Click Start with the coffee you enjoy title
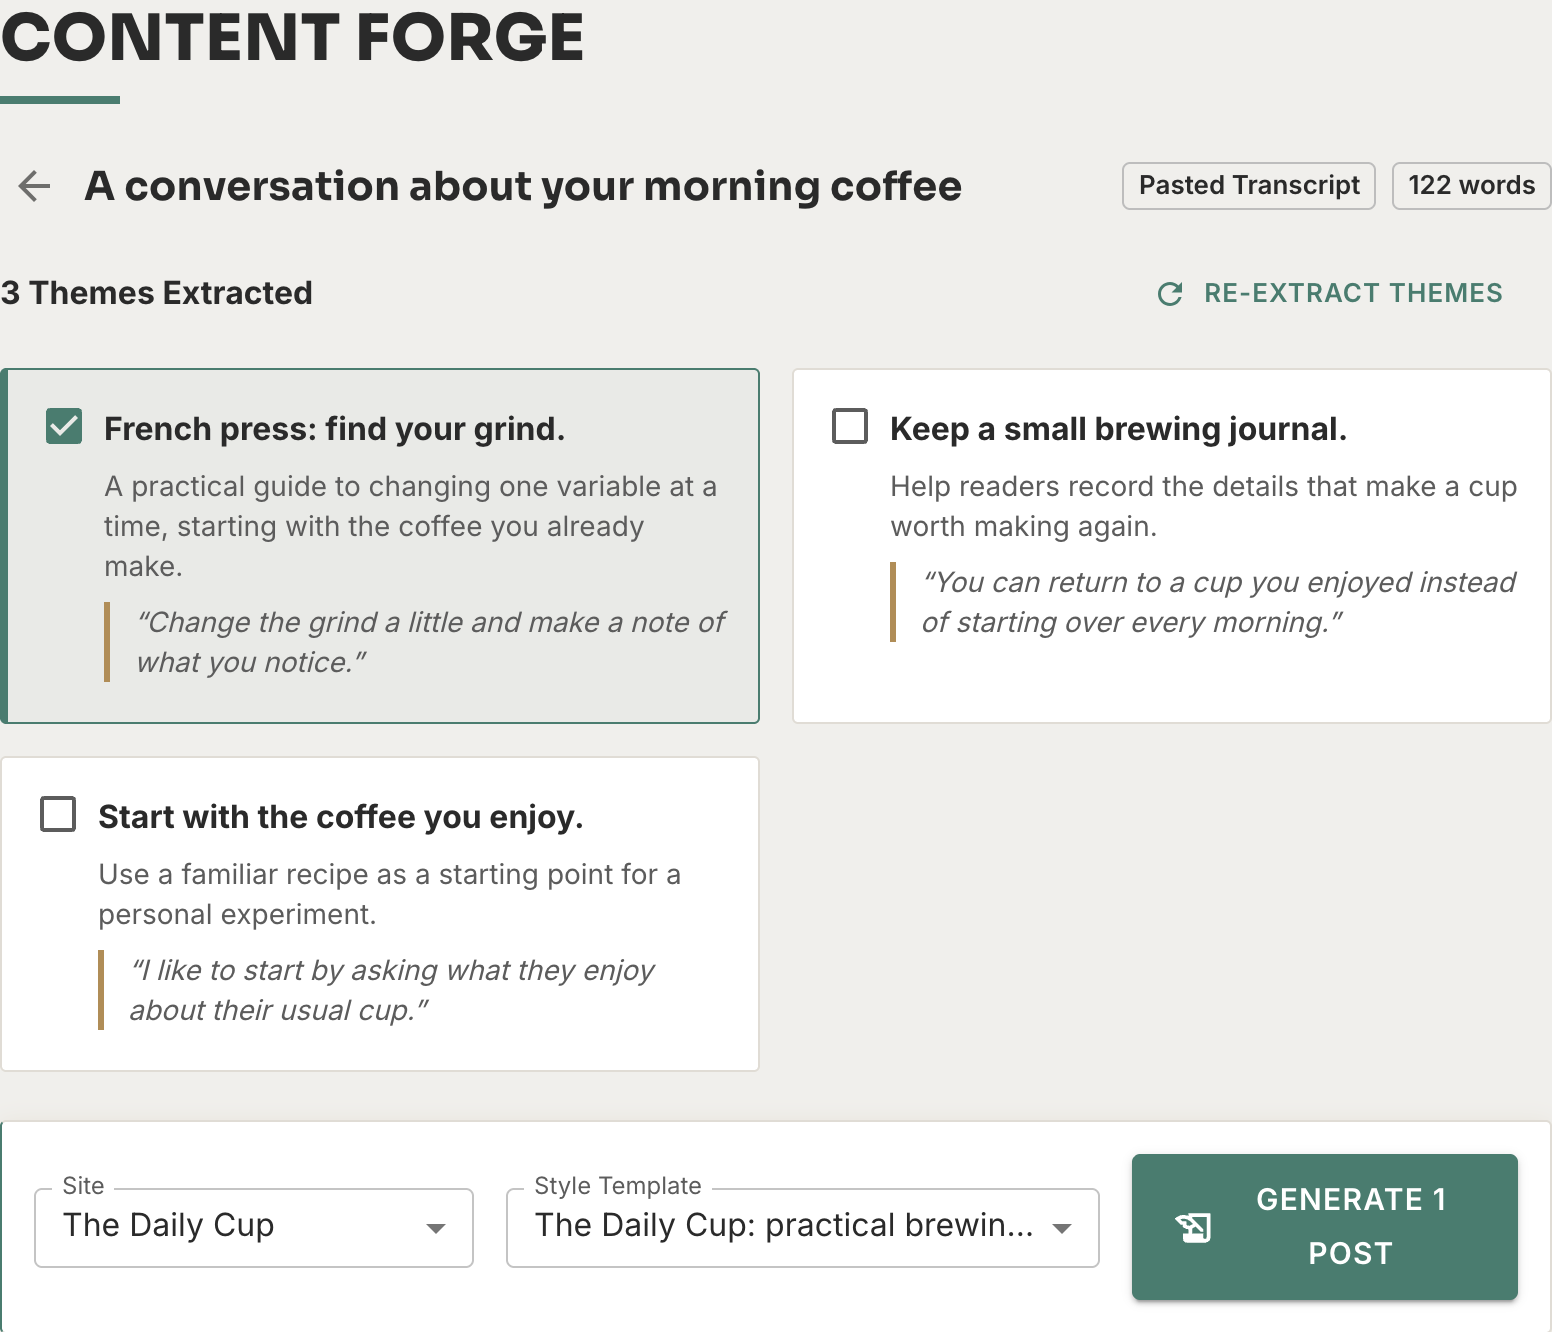This screenshot has height=1332, width=1552. tap(341, 817)
